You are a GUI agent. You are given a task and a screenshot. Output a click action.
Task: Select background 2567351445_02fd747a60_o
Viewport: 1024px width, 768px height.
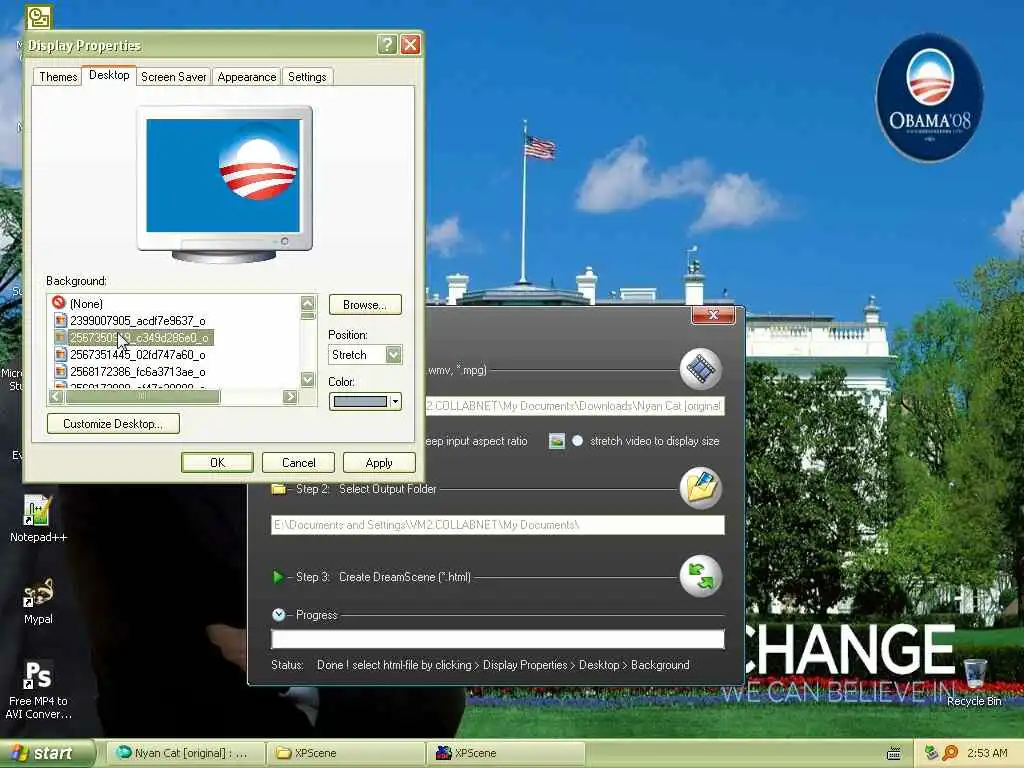[138, 355]
